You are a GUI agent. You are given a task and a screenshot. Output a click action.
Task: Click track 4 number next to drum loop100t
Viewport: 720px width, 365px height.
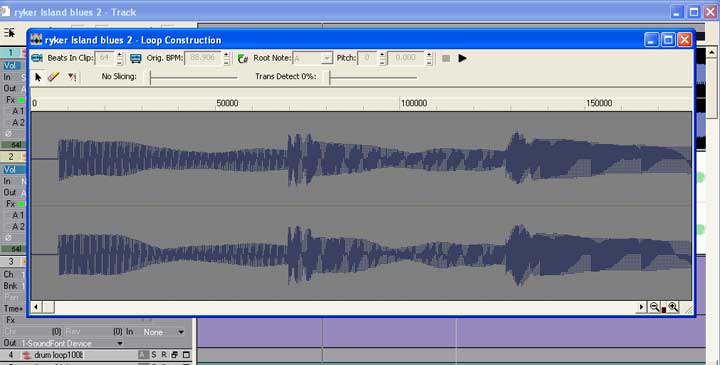click(x=11, y=355)
